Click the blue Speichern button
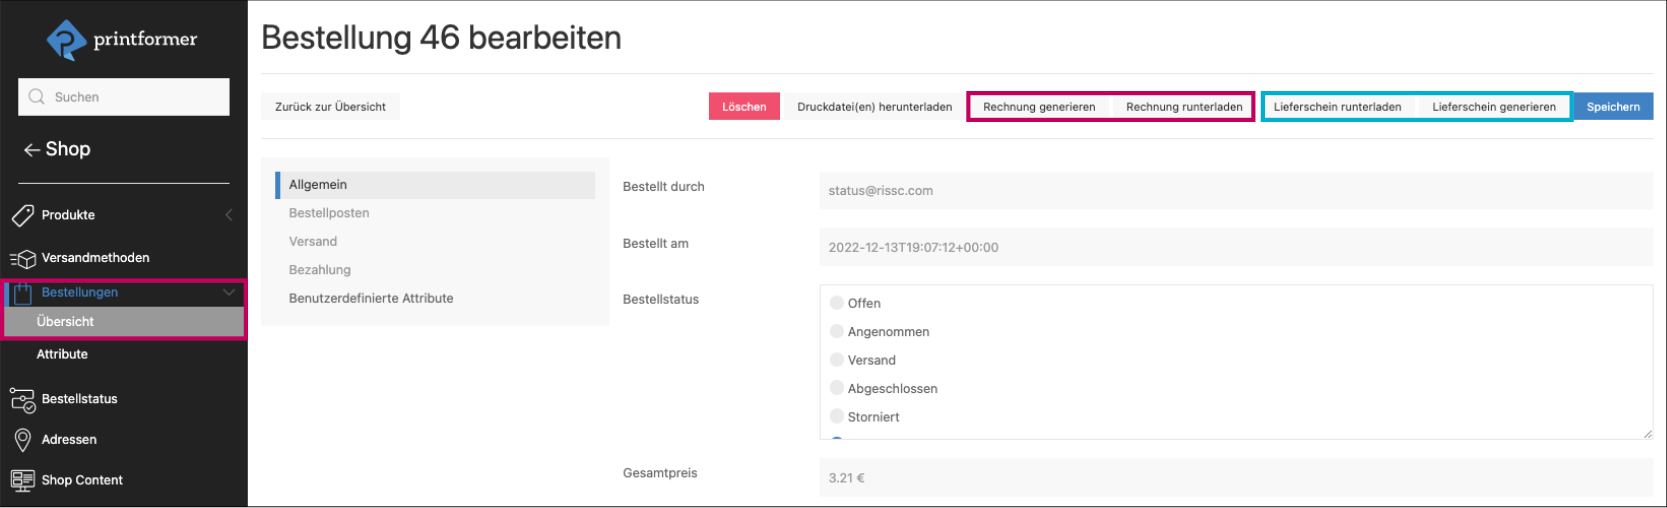 1612,107
